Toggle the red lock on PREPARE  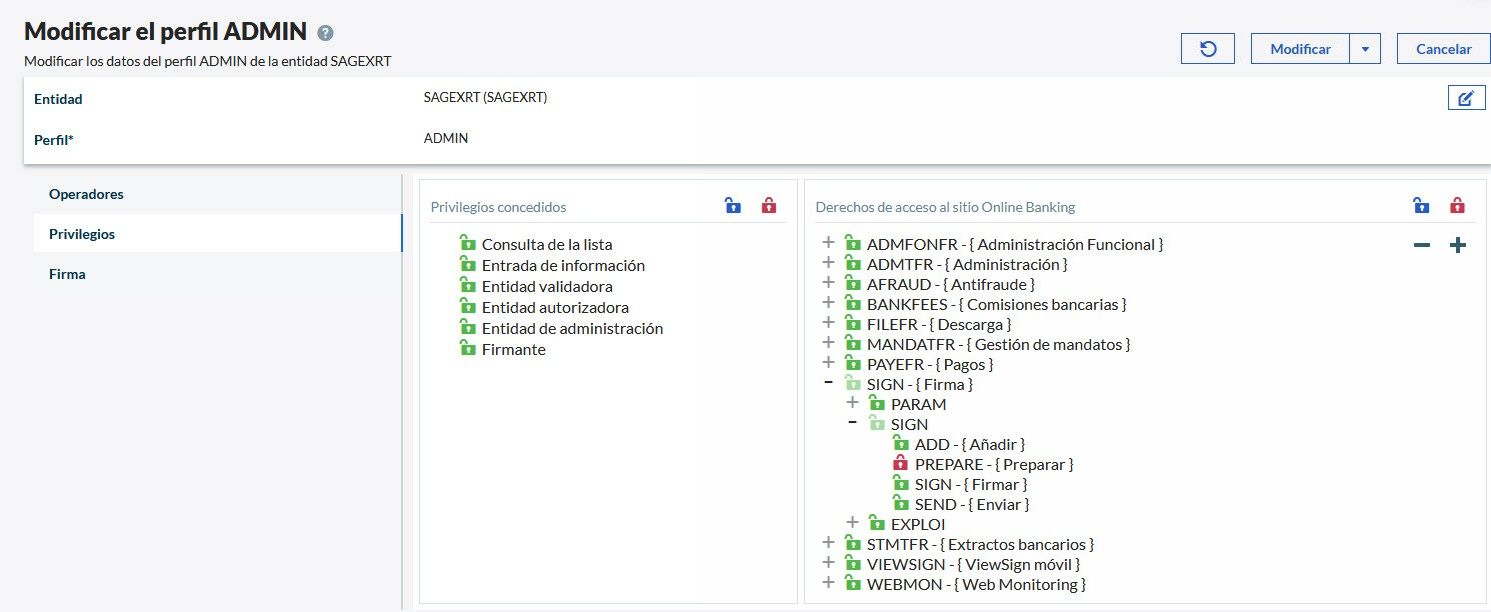pos(900,464)
